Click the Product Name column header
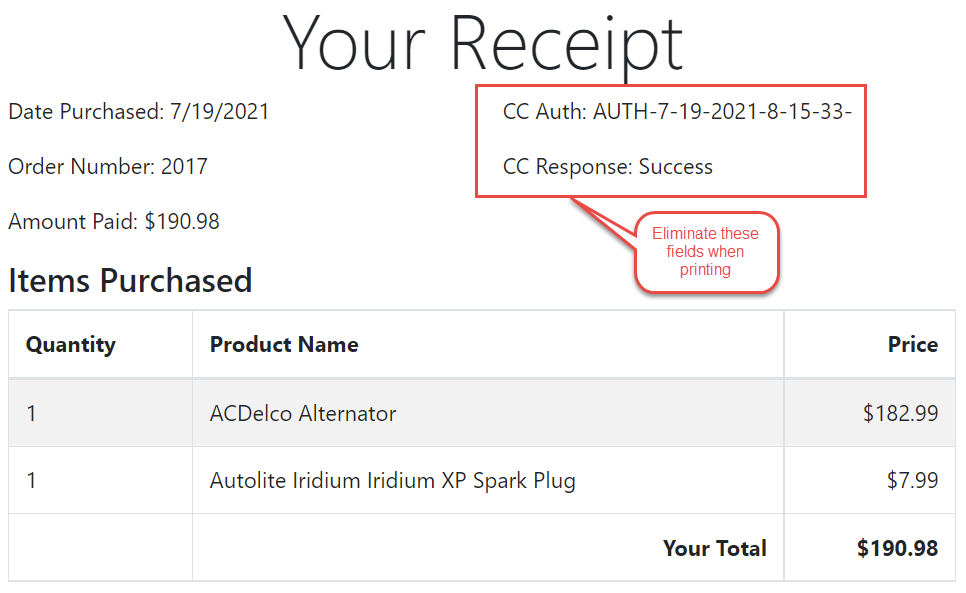Viewport: 966px width, 593px height. click(284, 345)
